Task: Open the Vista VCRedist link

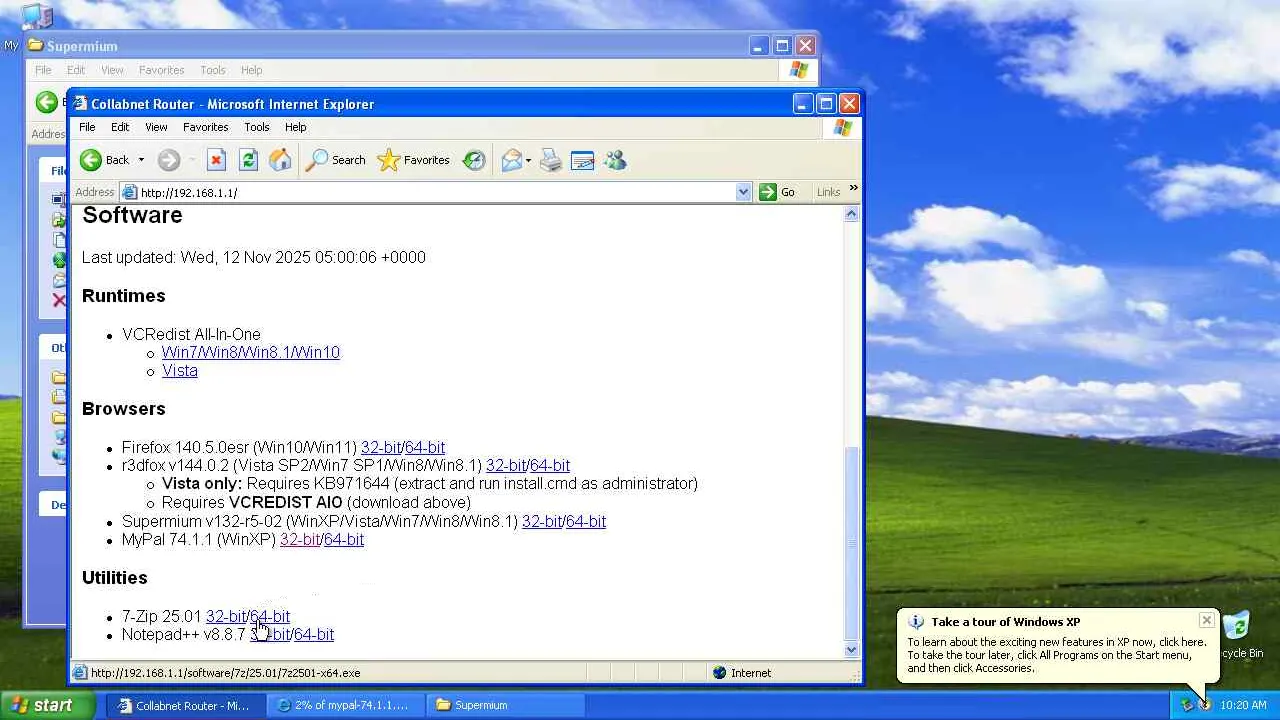Action: pyautogui.click(x=180, y=370)
